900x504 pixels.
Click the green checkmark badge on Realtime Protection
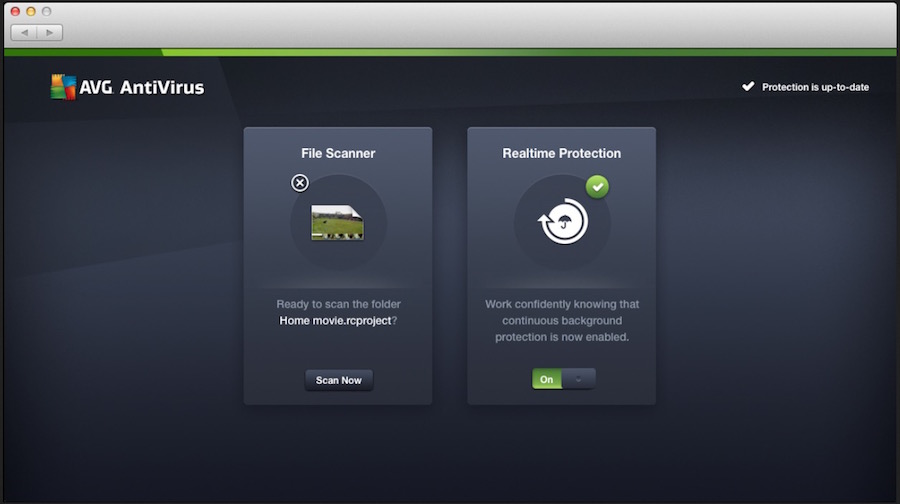(597, 187)
